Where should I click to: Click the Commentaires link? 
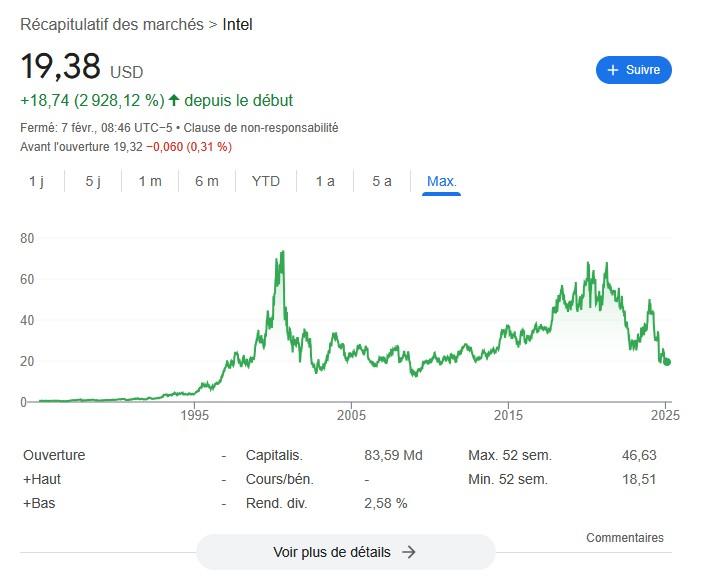click(x=625, y=538)
